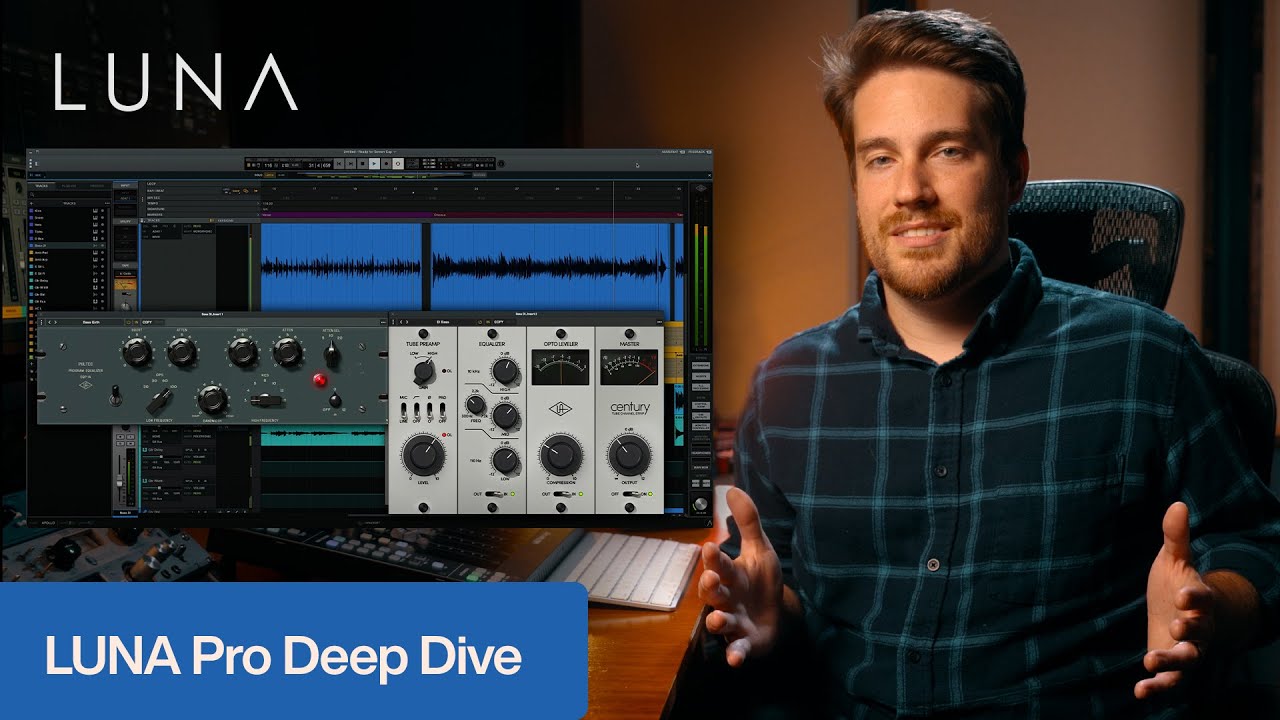Click the Century equalizer LOW knob
Viewport: 1280px width, 720px height.
[505, 460]
